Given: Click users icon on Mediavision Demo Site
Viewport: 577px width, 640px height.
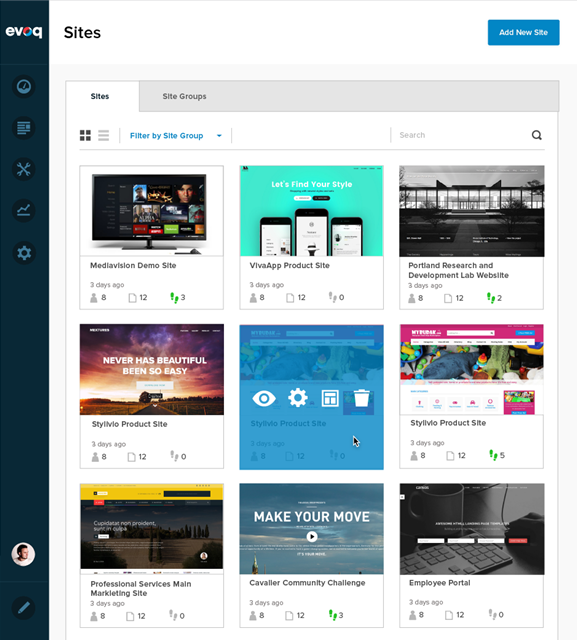Looking at the screenshot, I should (x=94, y=298).
